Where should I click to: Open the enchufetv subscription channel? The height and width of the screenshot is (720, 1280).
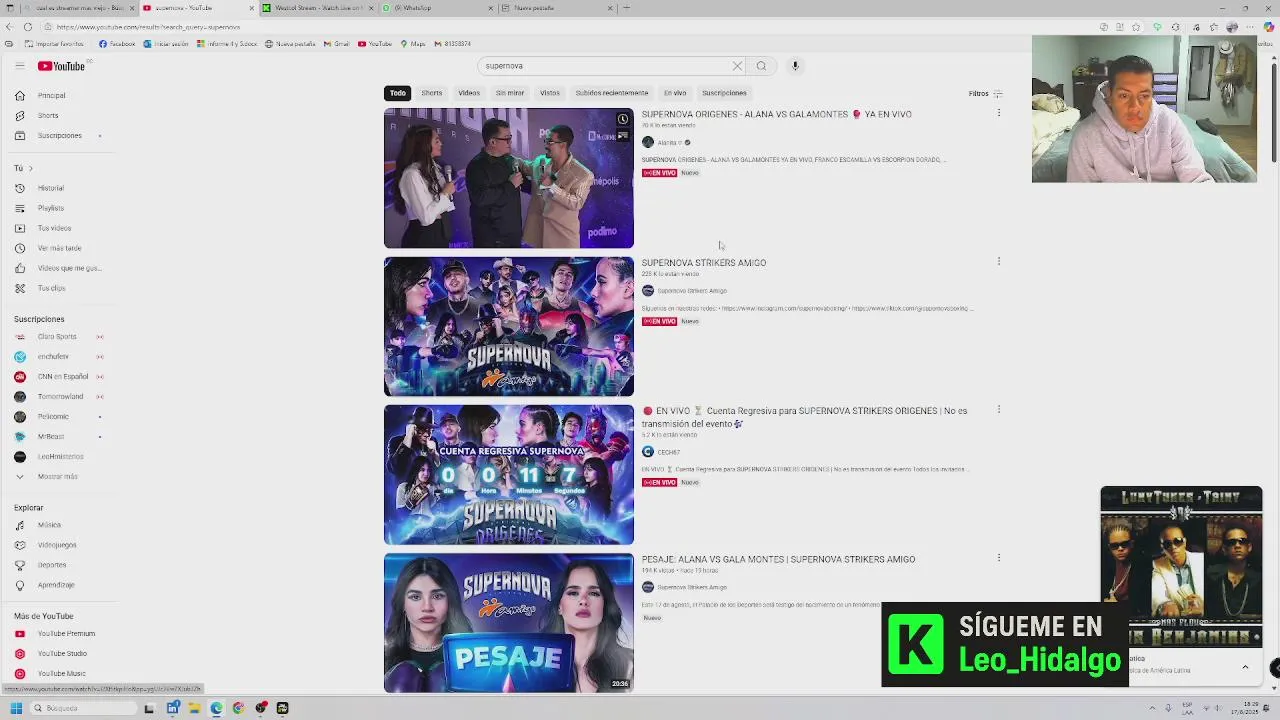point(60,357)
